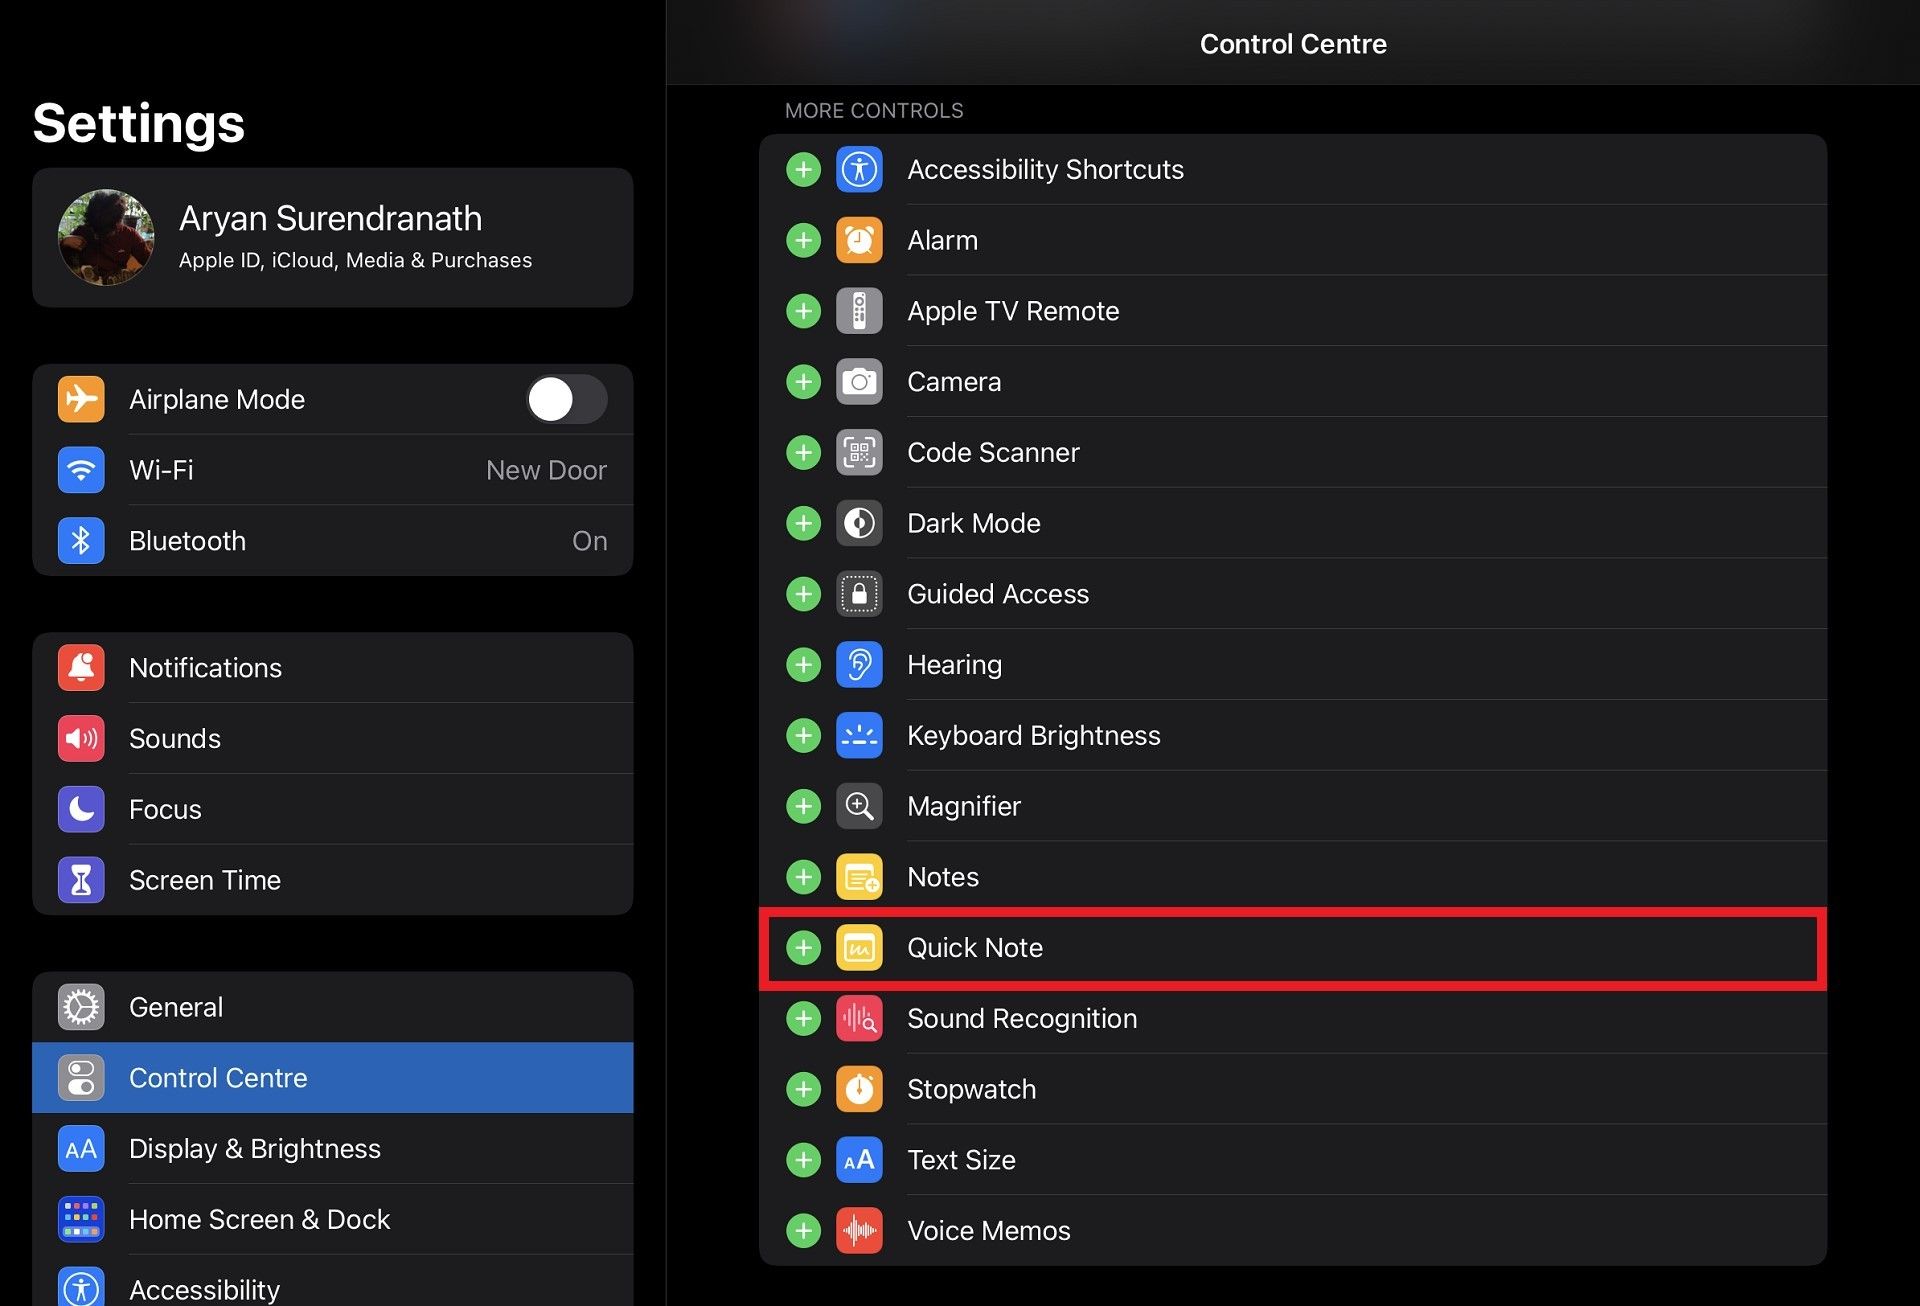Viewport: 1920px width, 1306px height.
Task: Click the Guided Access lock icon
Action: (x=859, y=594)
